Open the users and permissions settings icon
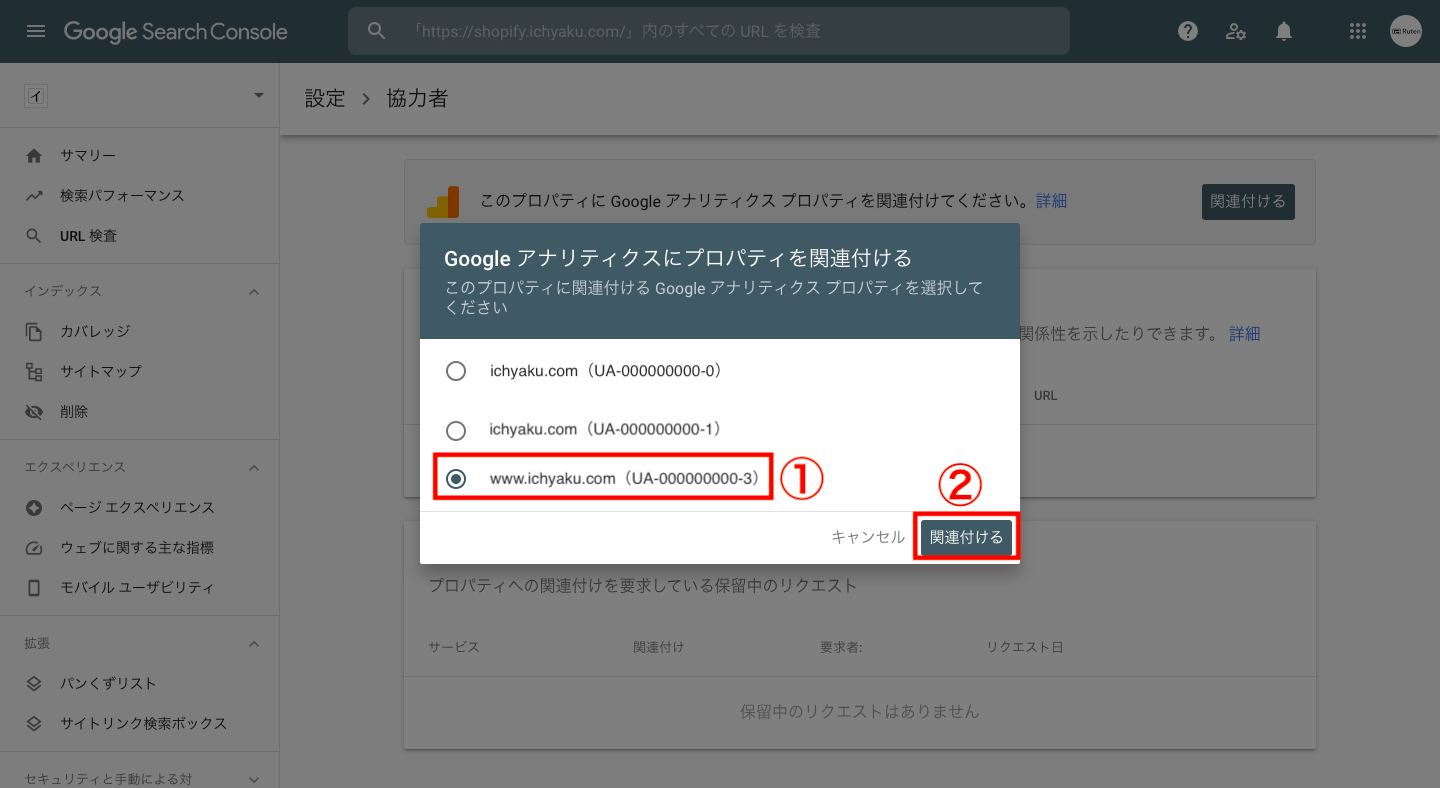 [x=1236, y=31]
